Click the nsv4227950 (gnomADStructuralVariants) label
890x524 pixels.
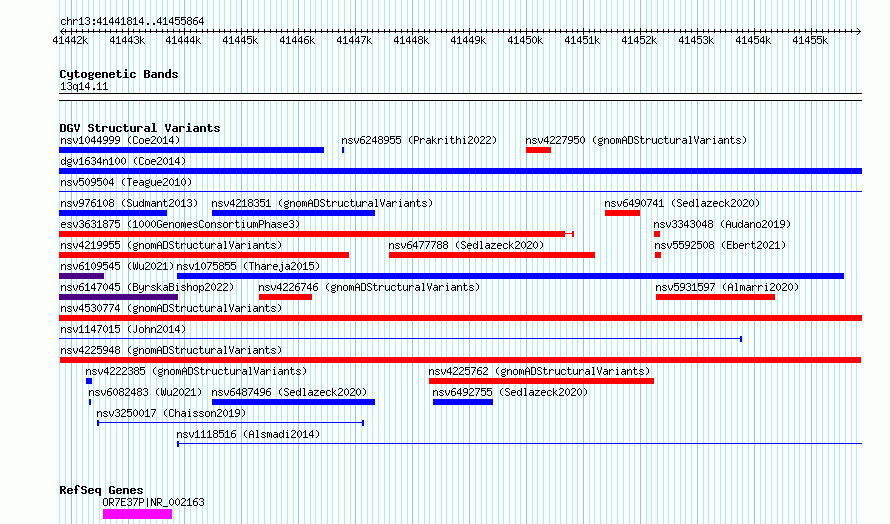point(636,140)
